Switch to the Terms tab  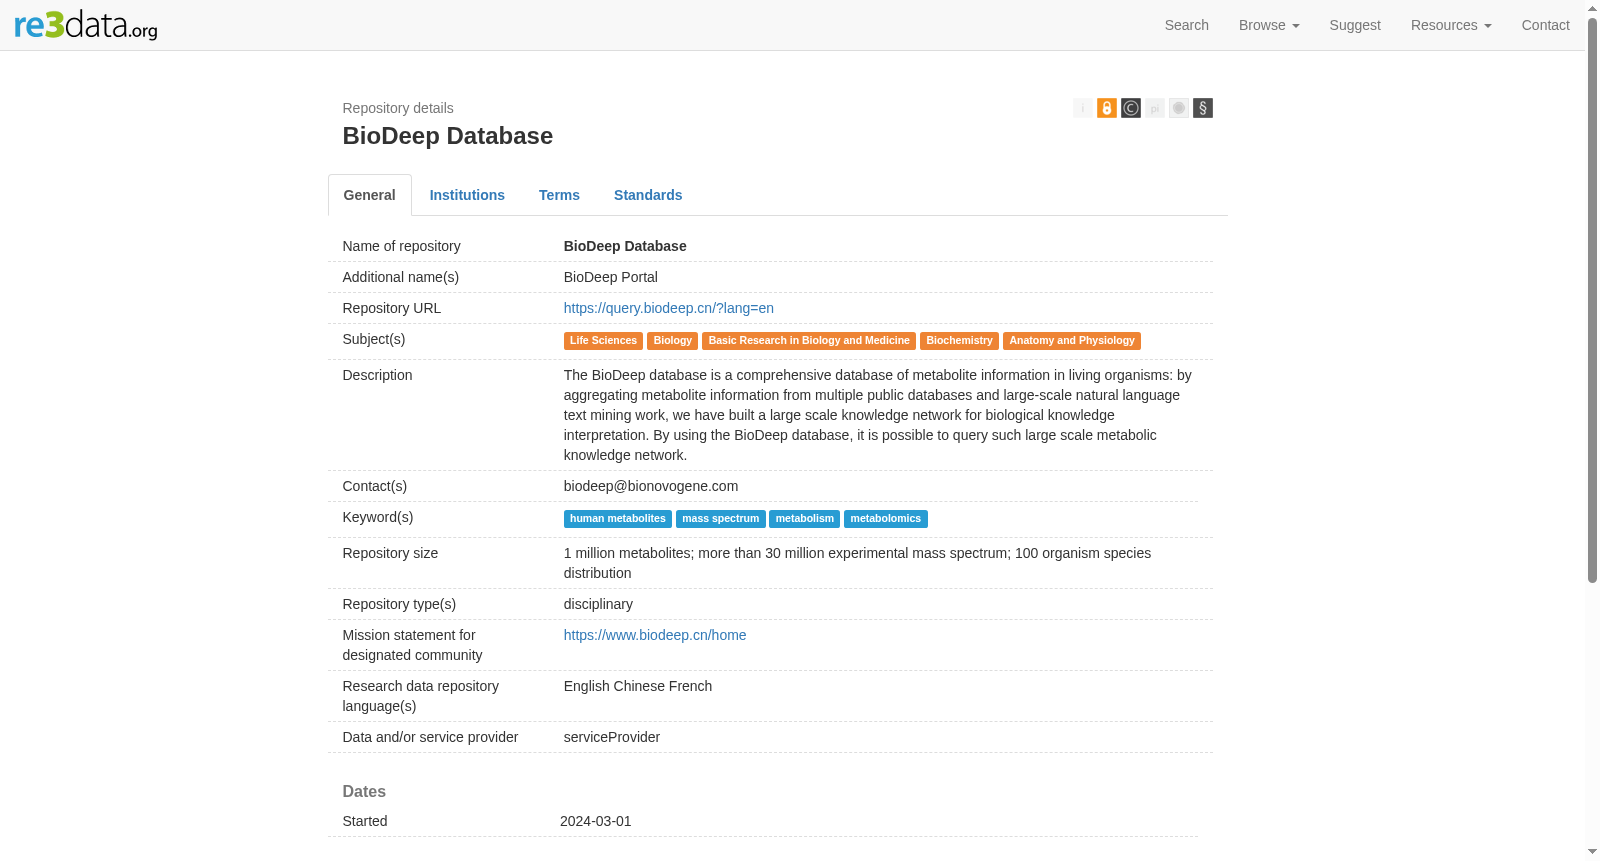559,195
